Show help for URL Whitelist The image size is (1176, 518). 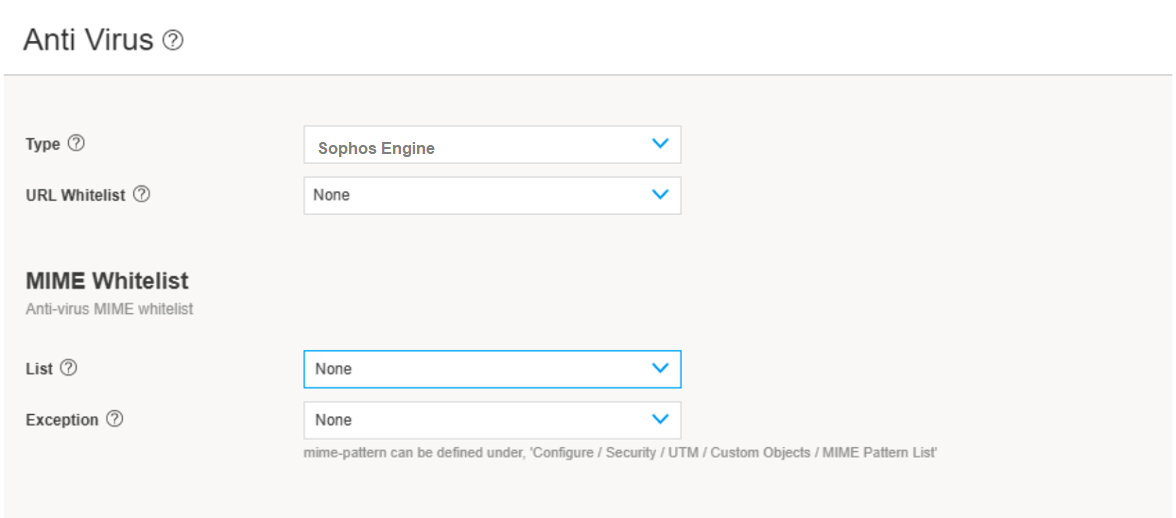(142, 195)
